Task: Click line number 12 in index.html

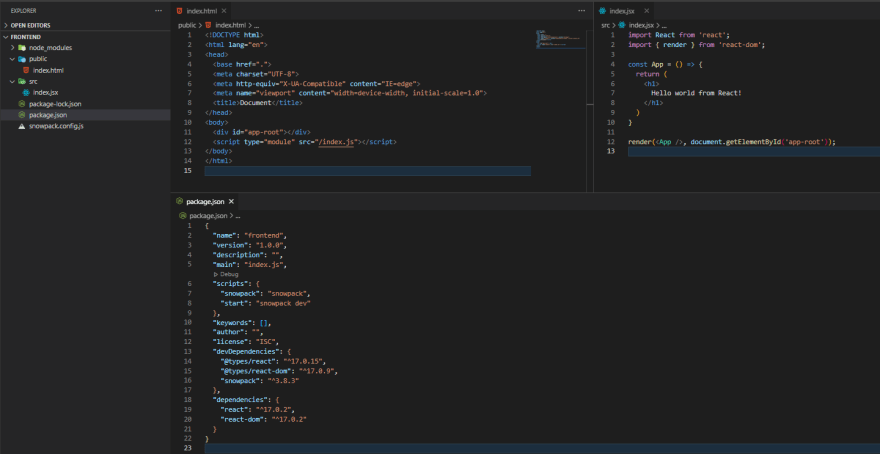Action: point(190,143)
